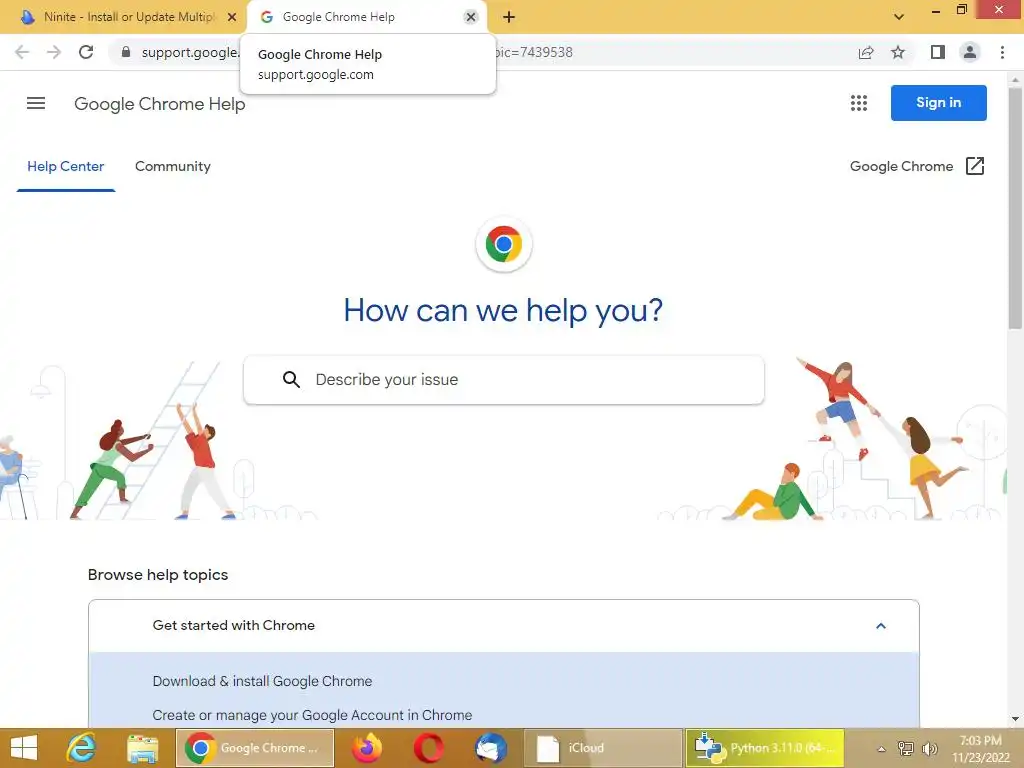This screenshot has height=768, width=1024.
Task: Click the magnifier icon in the search box
Action: click(291, 379)
